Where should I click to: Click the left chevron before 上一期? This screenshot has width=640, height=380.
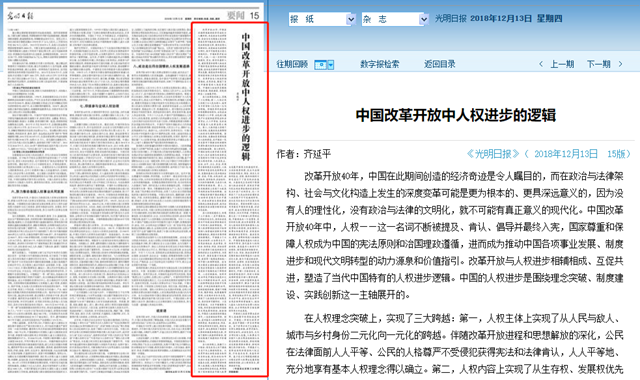coord(541,64)
